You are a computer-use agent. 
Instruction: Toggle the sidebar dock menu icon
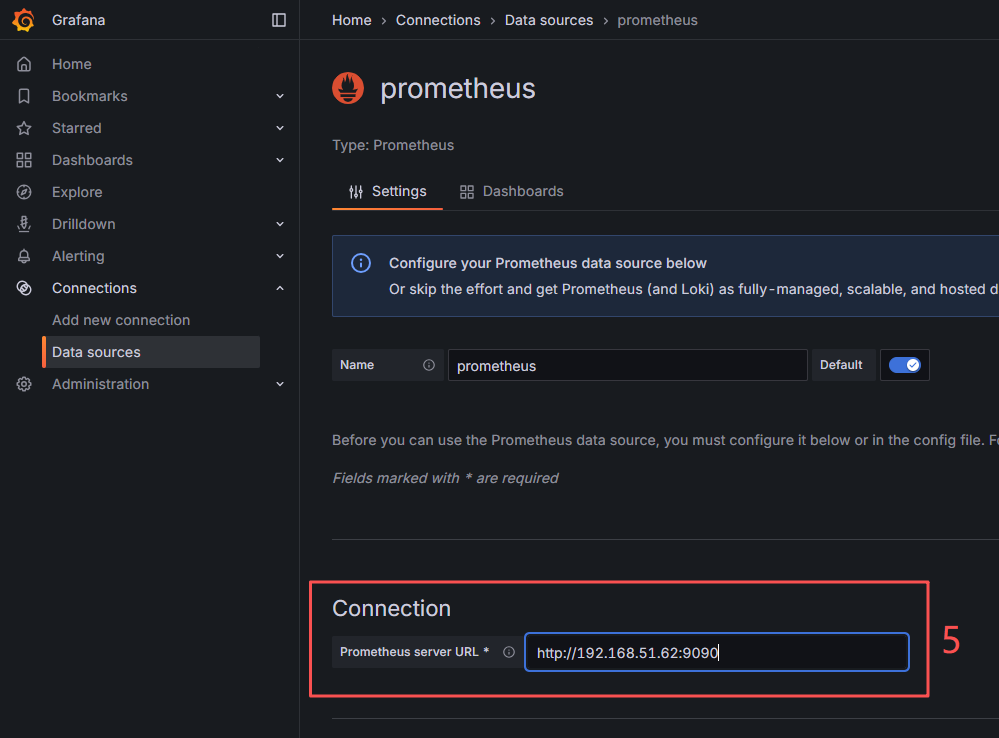[278, 20]
